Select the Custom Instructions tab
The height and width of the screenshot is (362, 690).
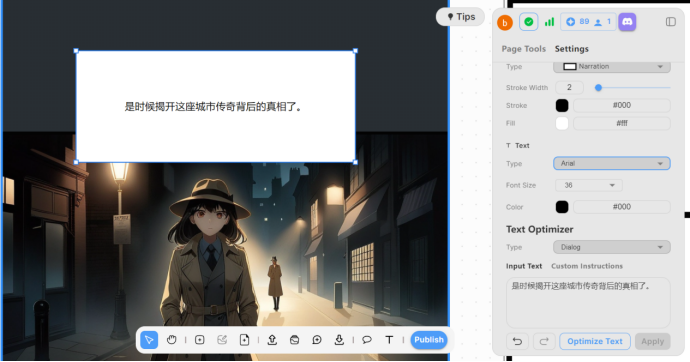click(x=587, y=266)
